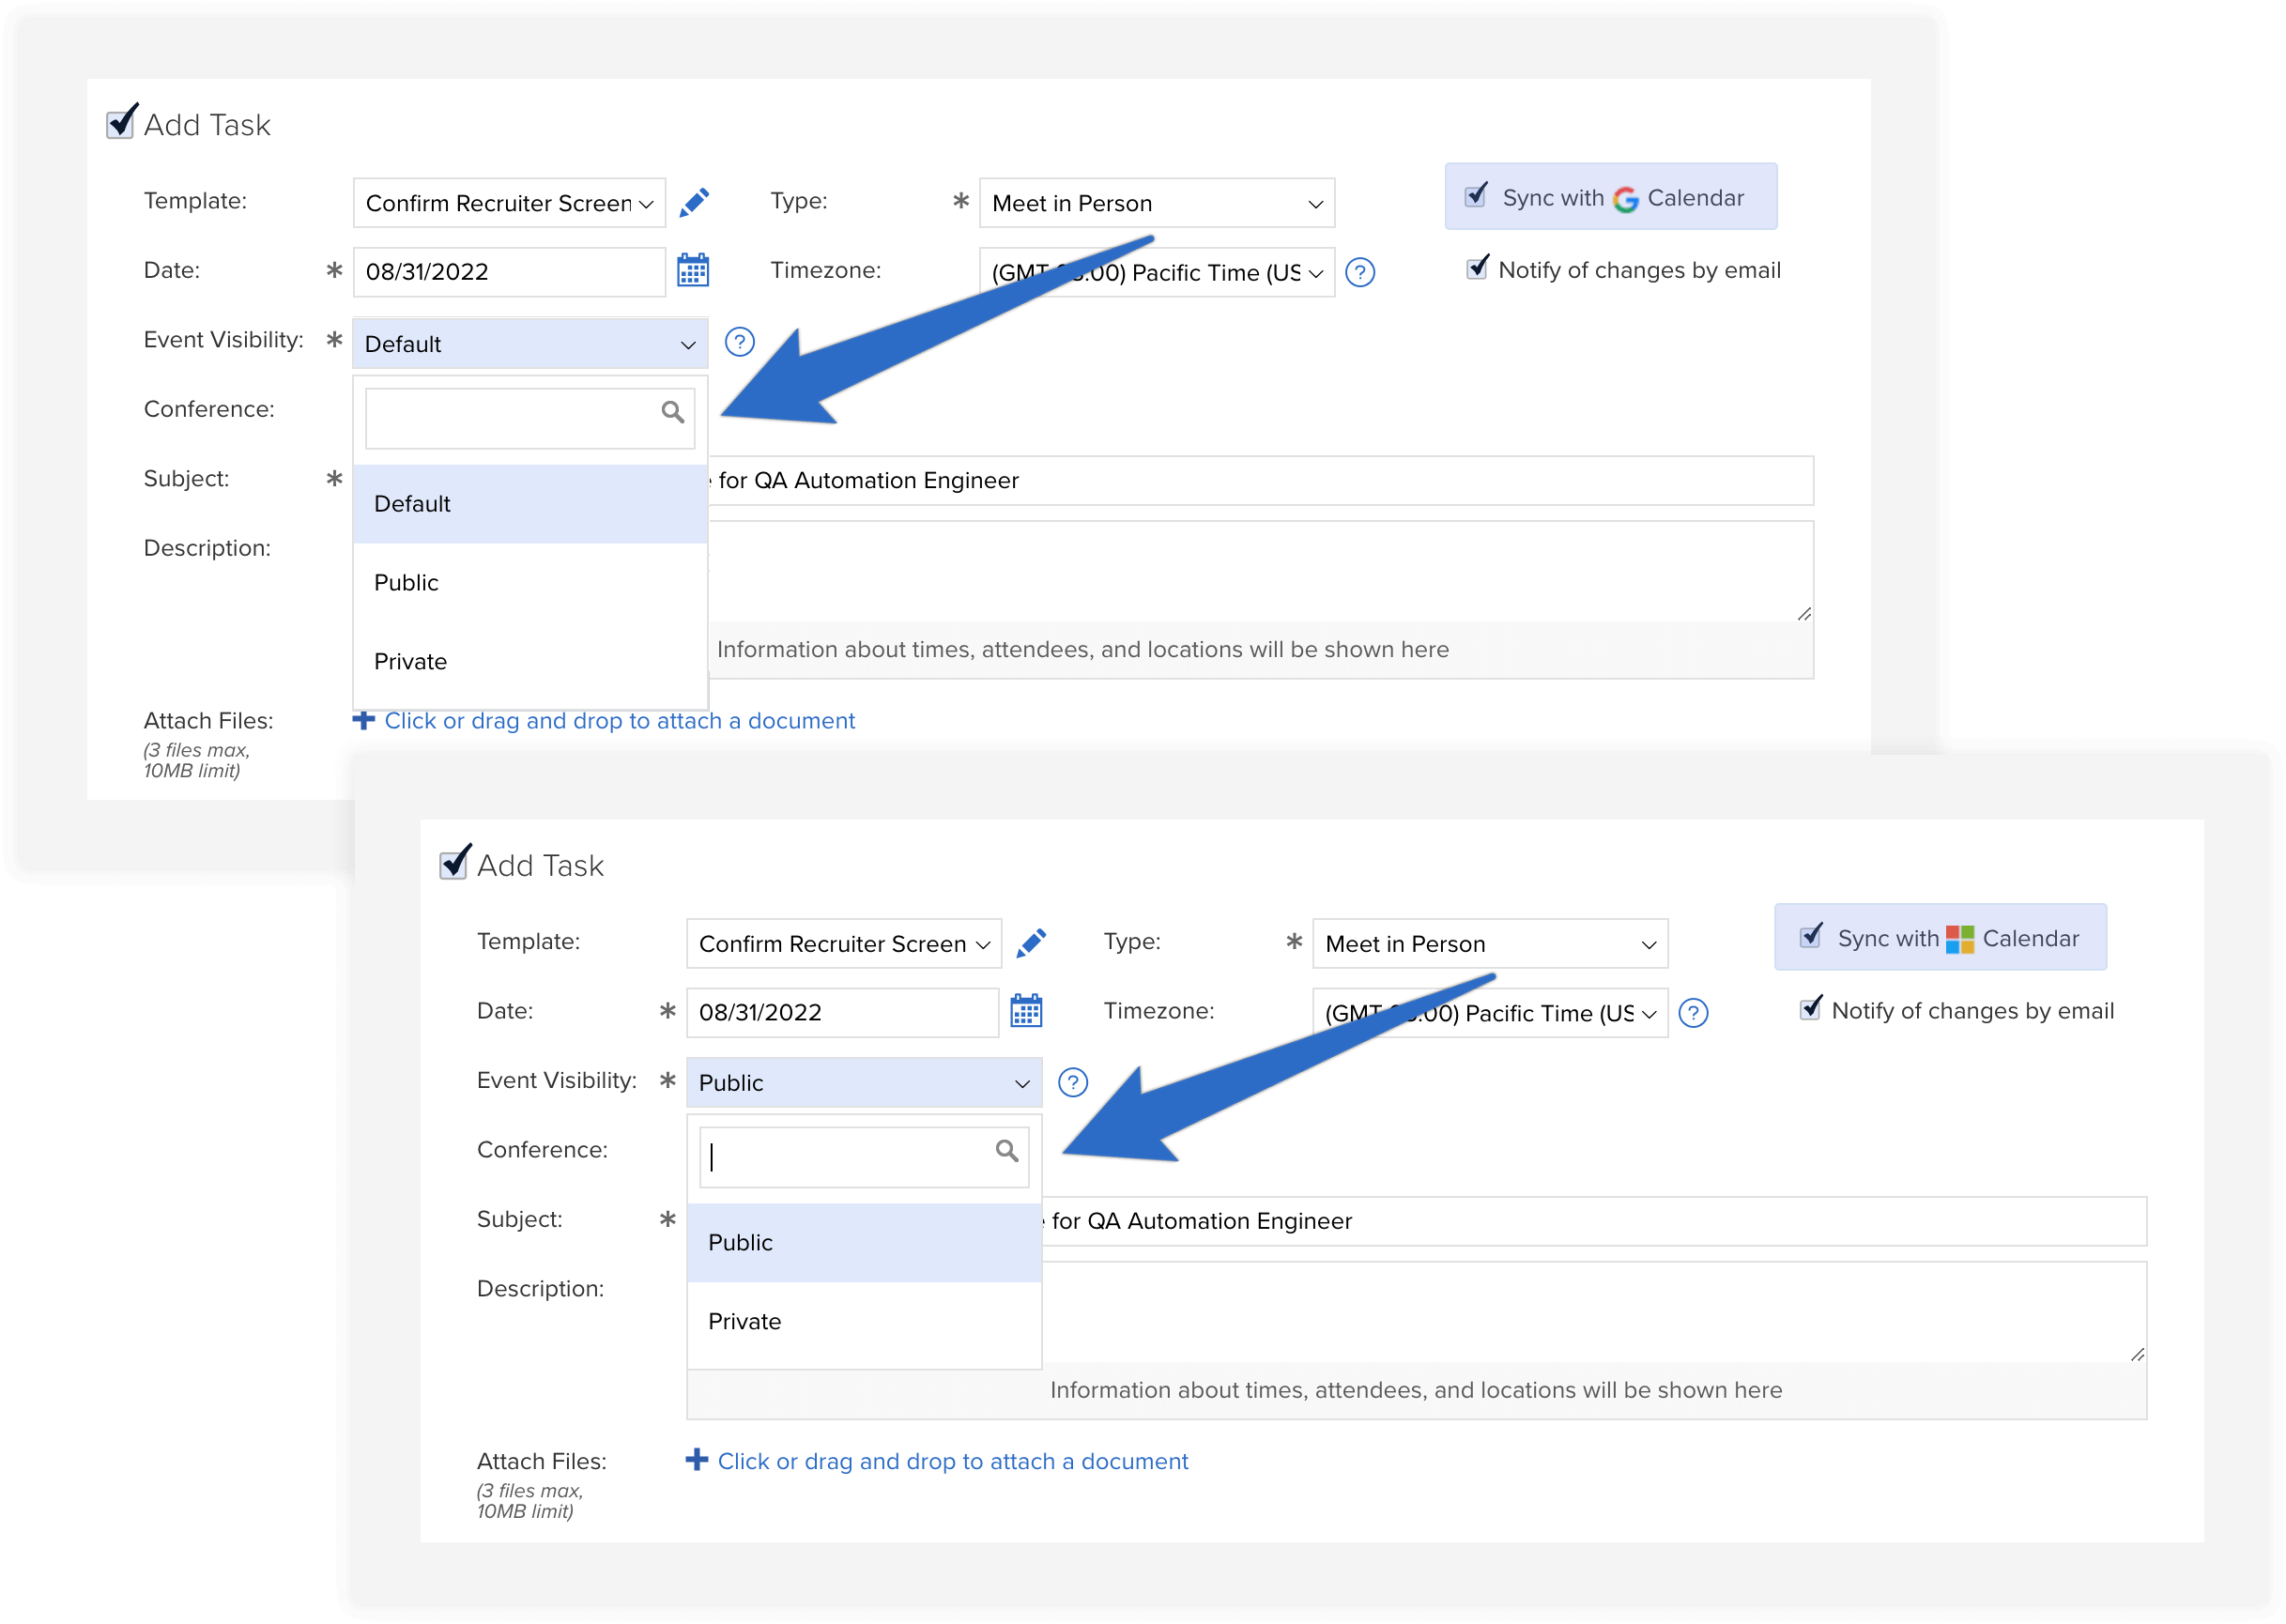
Task: Enable Sync with Microsoft Calendar checkbox
Action: click(1814, 939)
